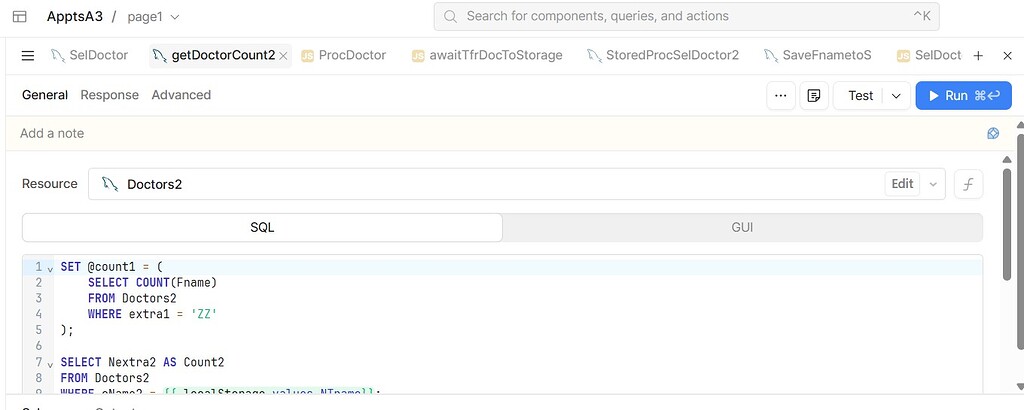The width and height of the screenshot is (1024, 410).
Task: Open the awaitTfrDocToStorage tab
Action: (487, 55)
